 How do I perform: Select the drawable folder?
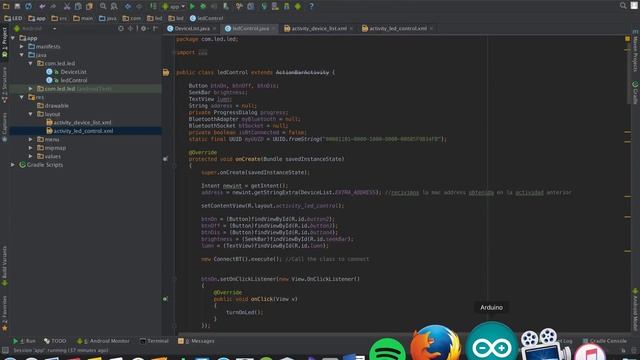coord(53,106)
